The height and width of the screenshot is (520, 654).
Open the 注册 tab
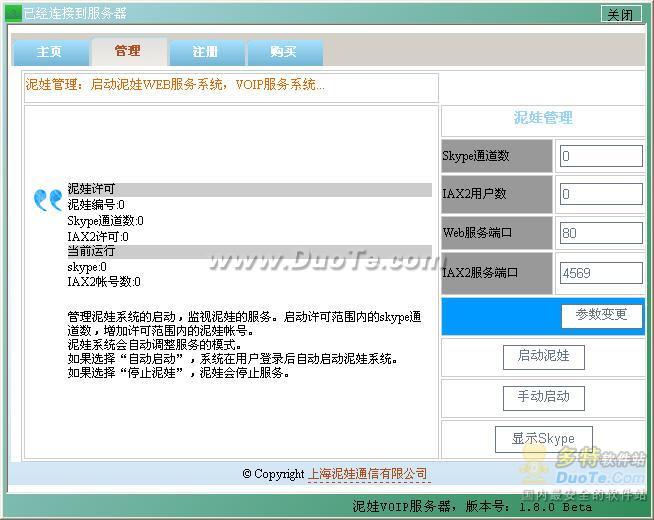pyautogui.click(x=205, y=52)
